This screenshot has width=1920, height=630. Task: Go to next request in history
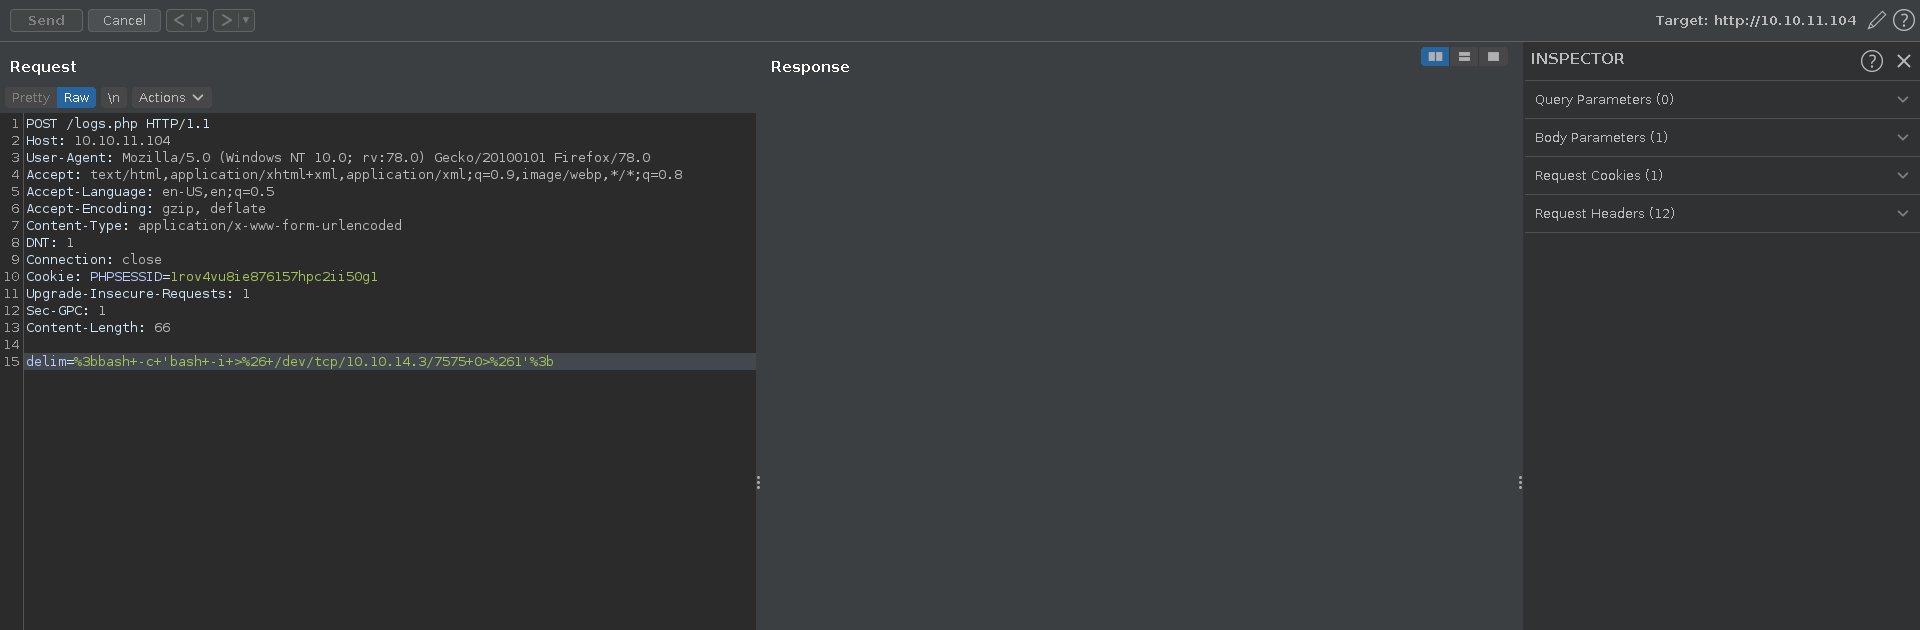tap(226, 20)
